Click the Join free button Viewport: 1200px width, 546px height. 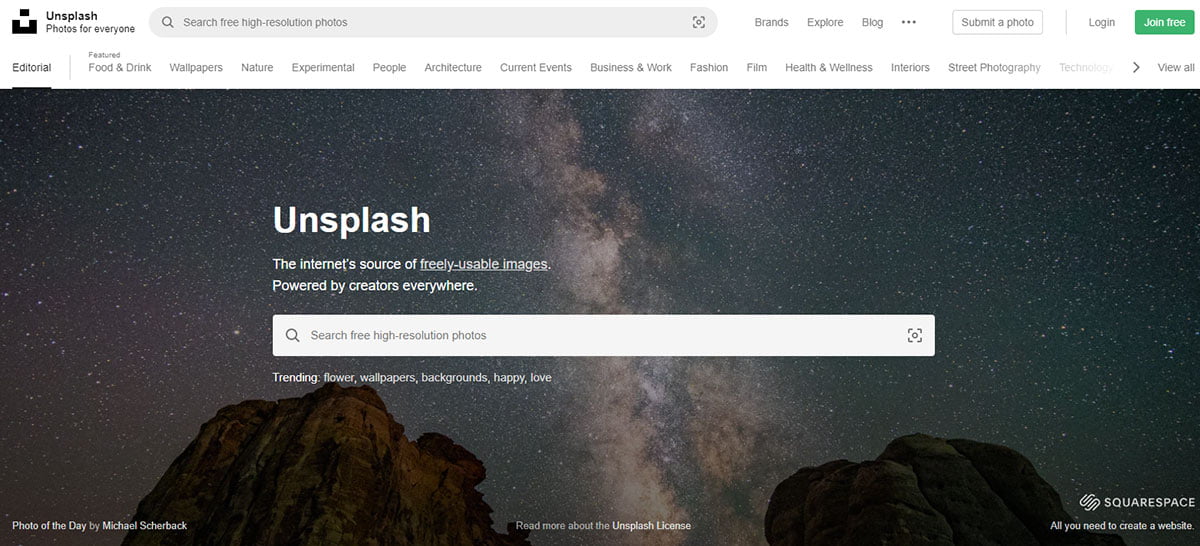(1164, 22)
